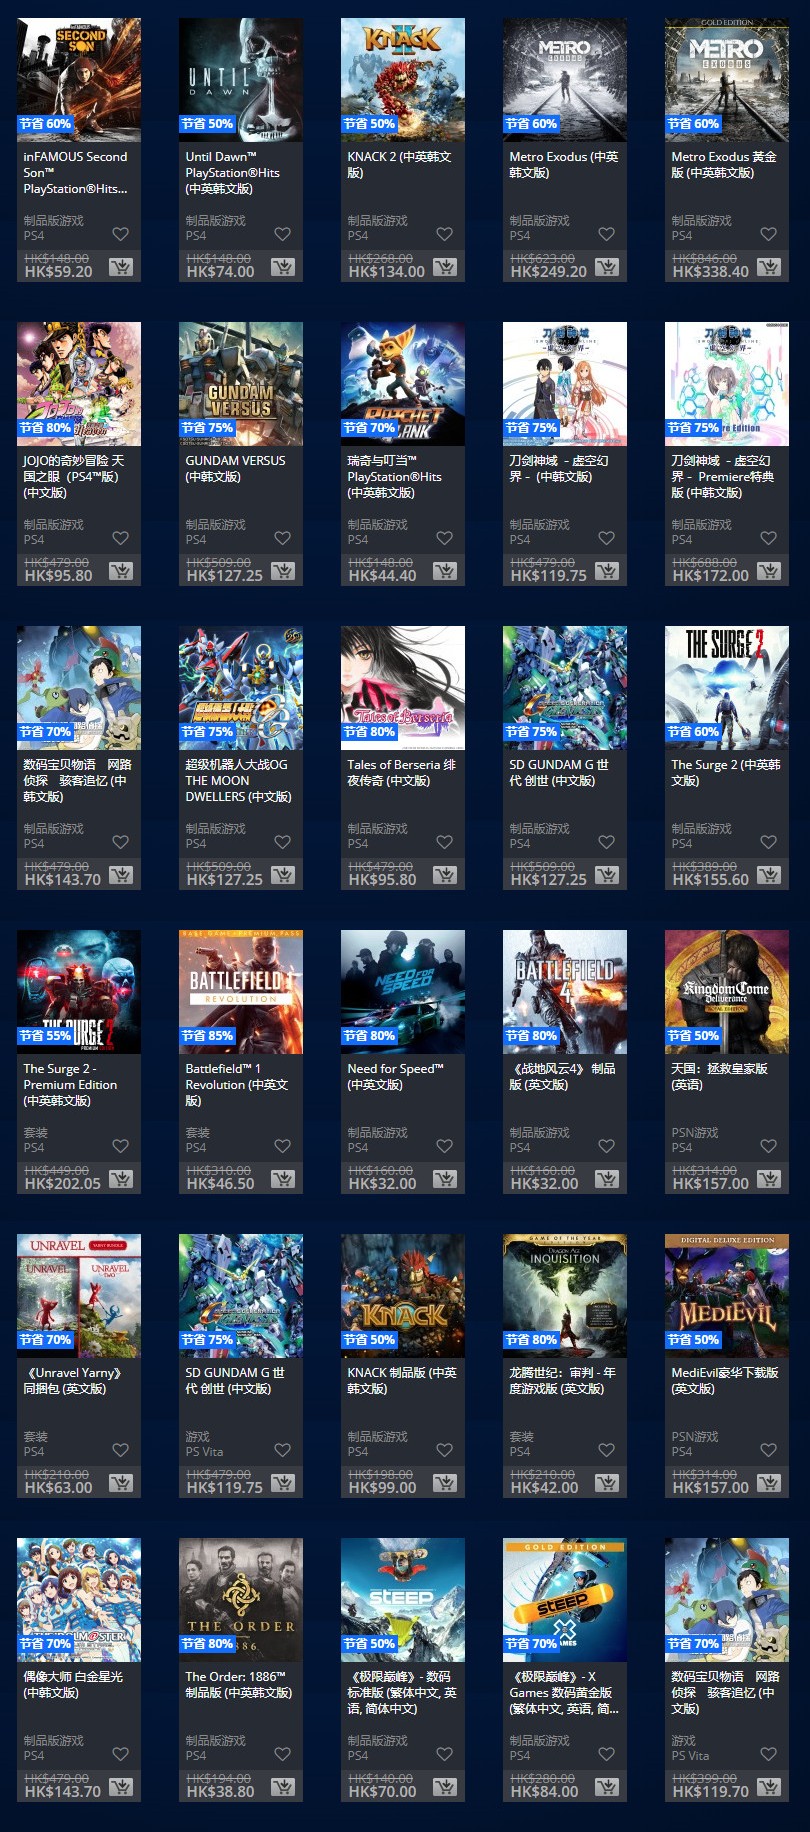Screen dimensions: 810x1832
Task: Wishlist Tales of Berseria heart
Action: (x=445, y=842)
